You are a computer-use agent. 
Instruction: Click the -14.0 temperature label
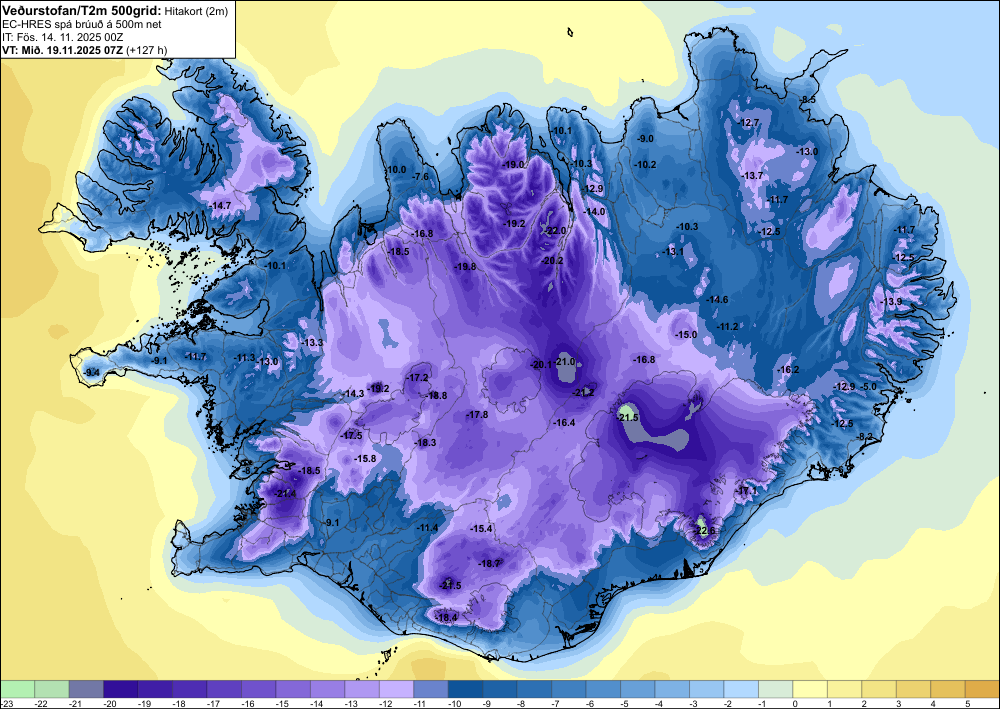tap(594, 212)
